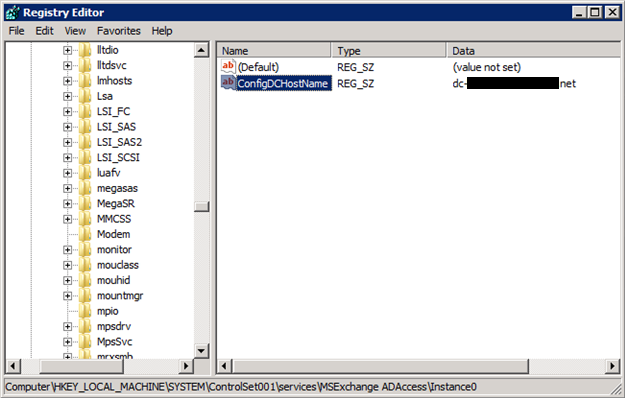Open the File menu
This screenshot has width=625, height=398.
pyautogui.click(x=16, y=31)
